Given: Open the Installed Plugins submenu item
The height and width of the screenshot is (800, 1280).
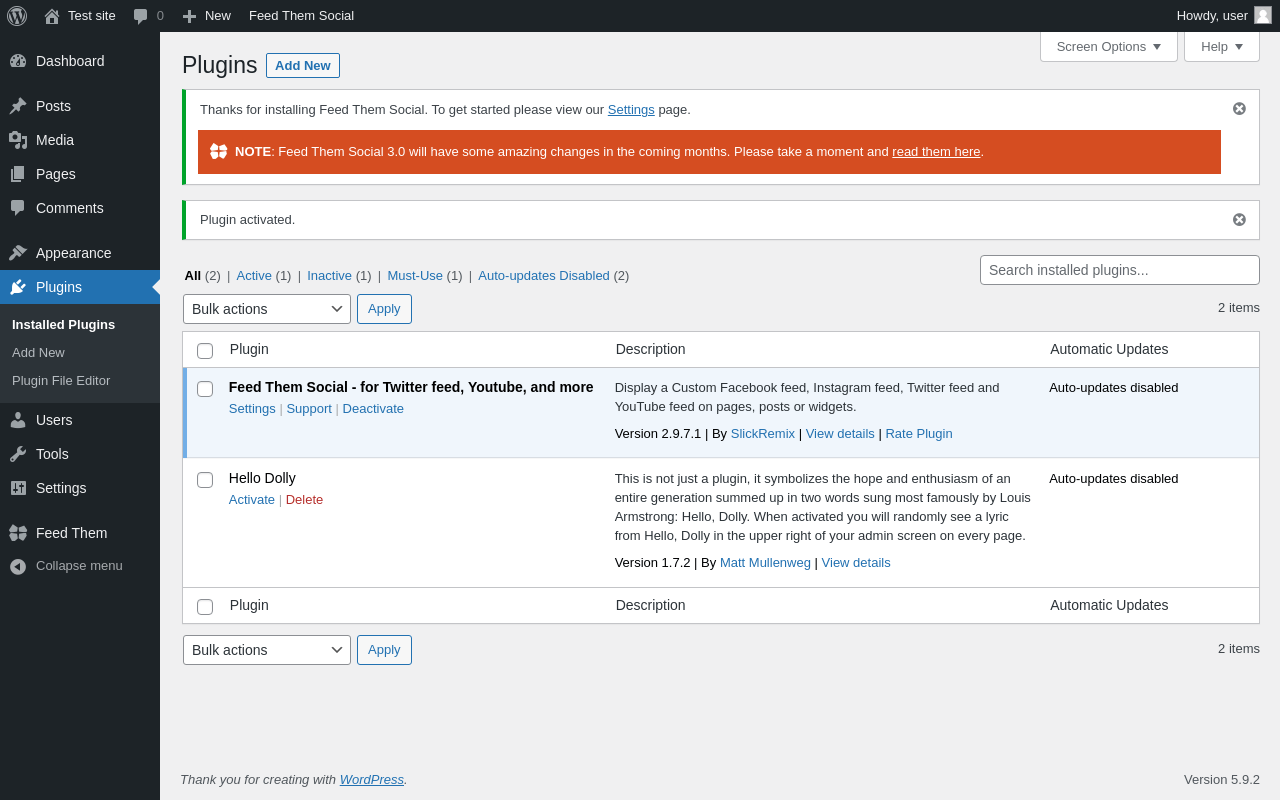Looking at the screenshot, I should click(x=63, y=325).
